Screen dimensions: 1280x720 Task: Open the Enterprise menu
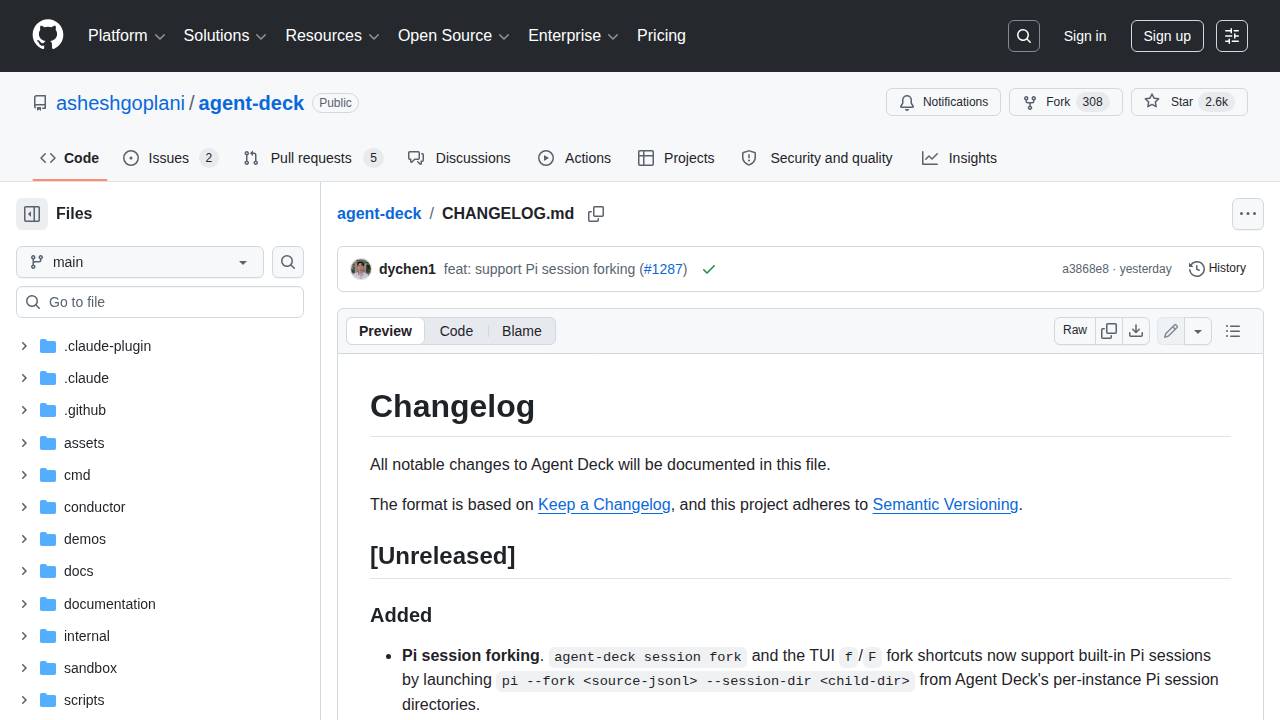(x=574, y=36)
